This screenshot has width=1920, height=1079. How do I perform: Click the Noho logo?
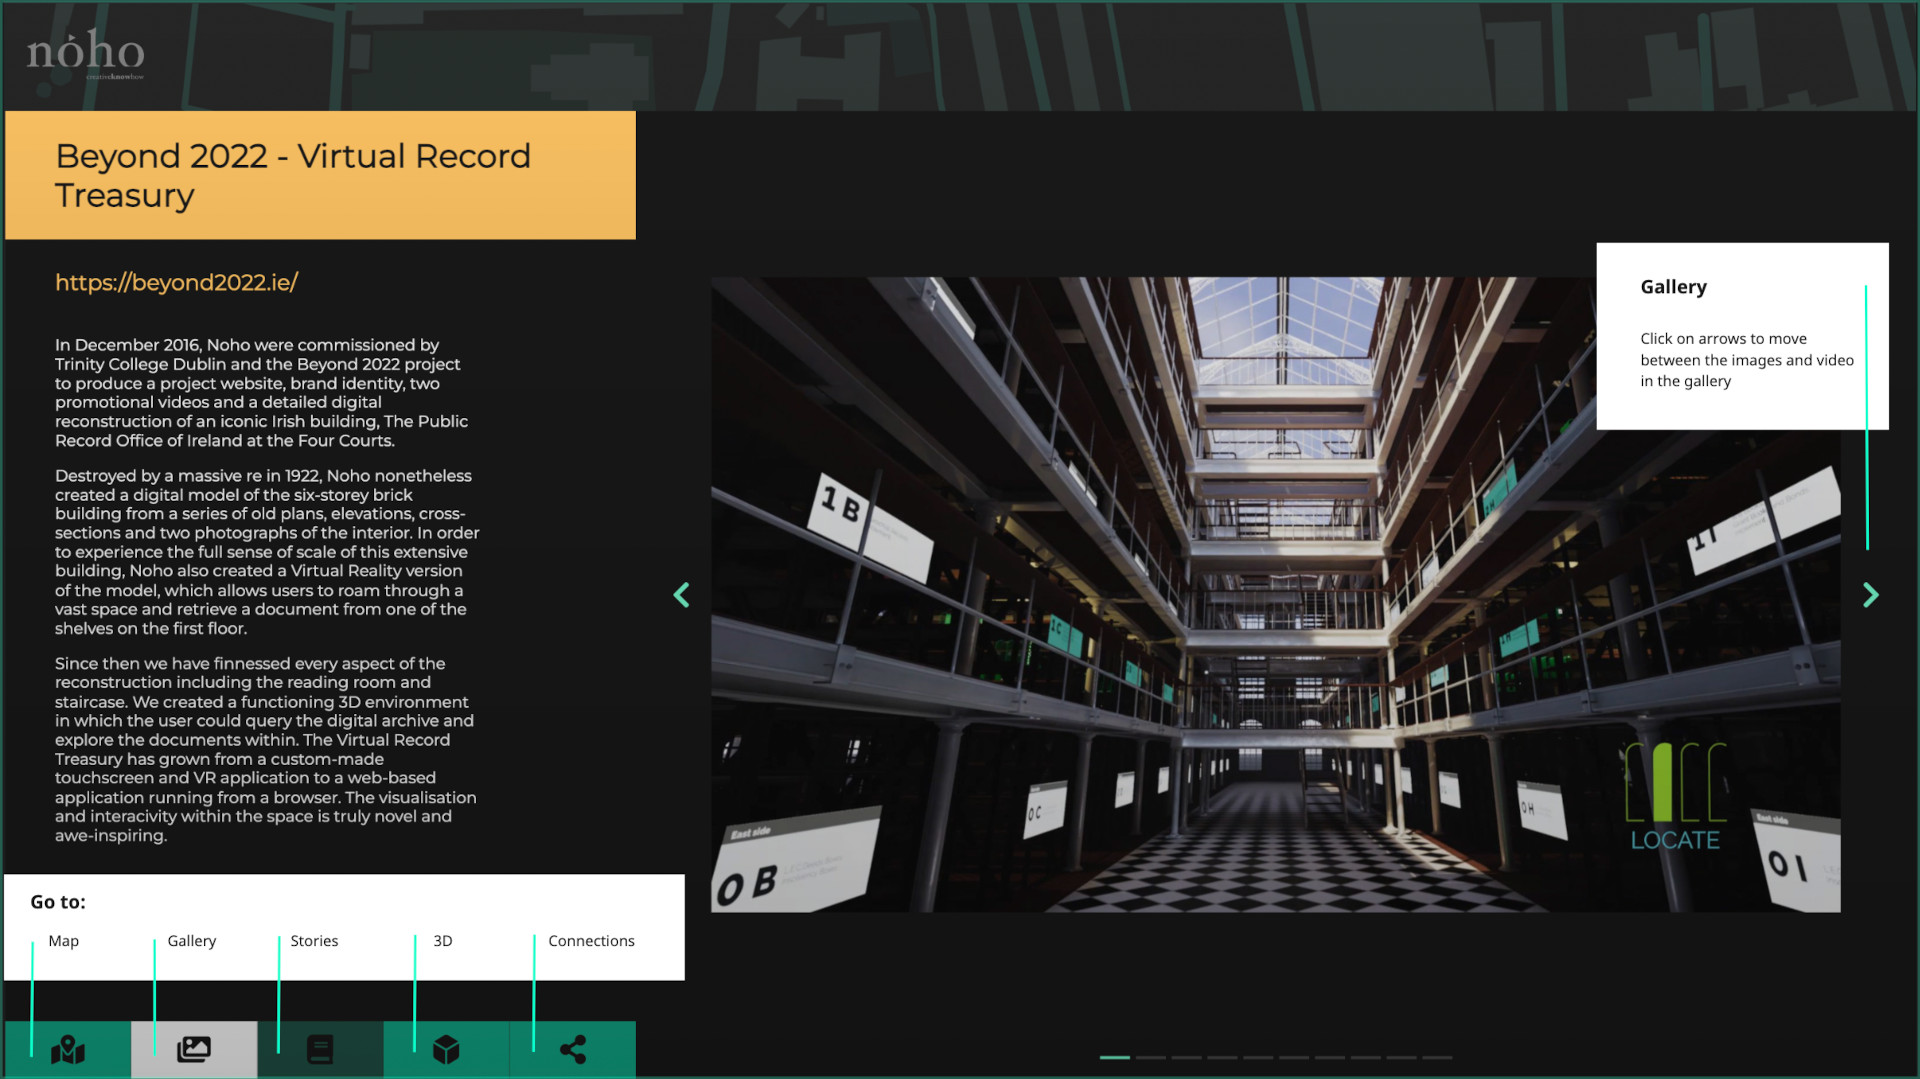[85, 52]
